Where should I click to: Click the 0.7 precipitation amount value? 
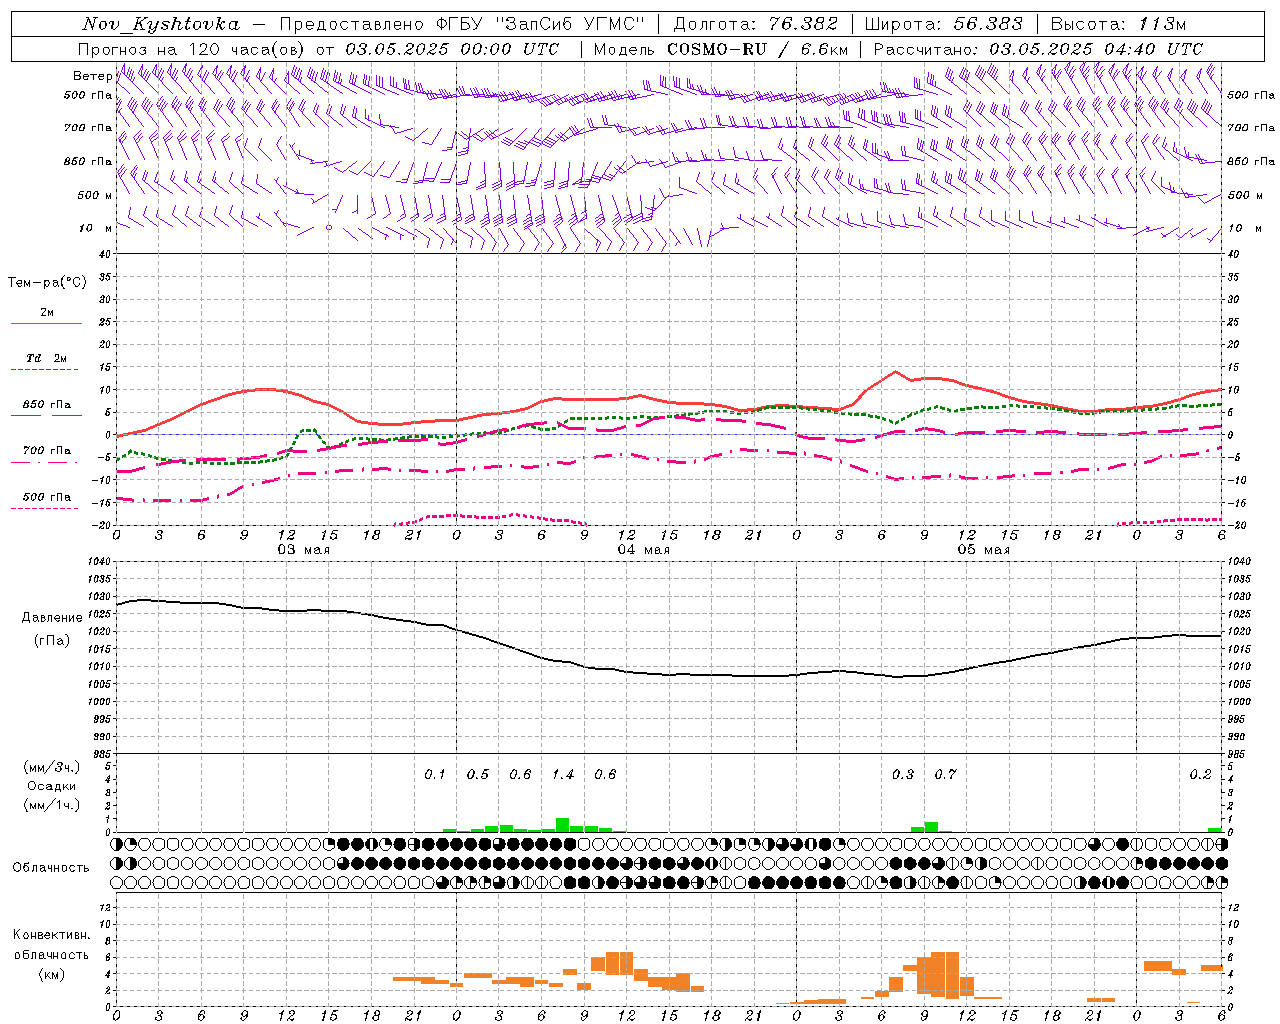click(945, 774)
